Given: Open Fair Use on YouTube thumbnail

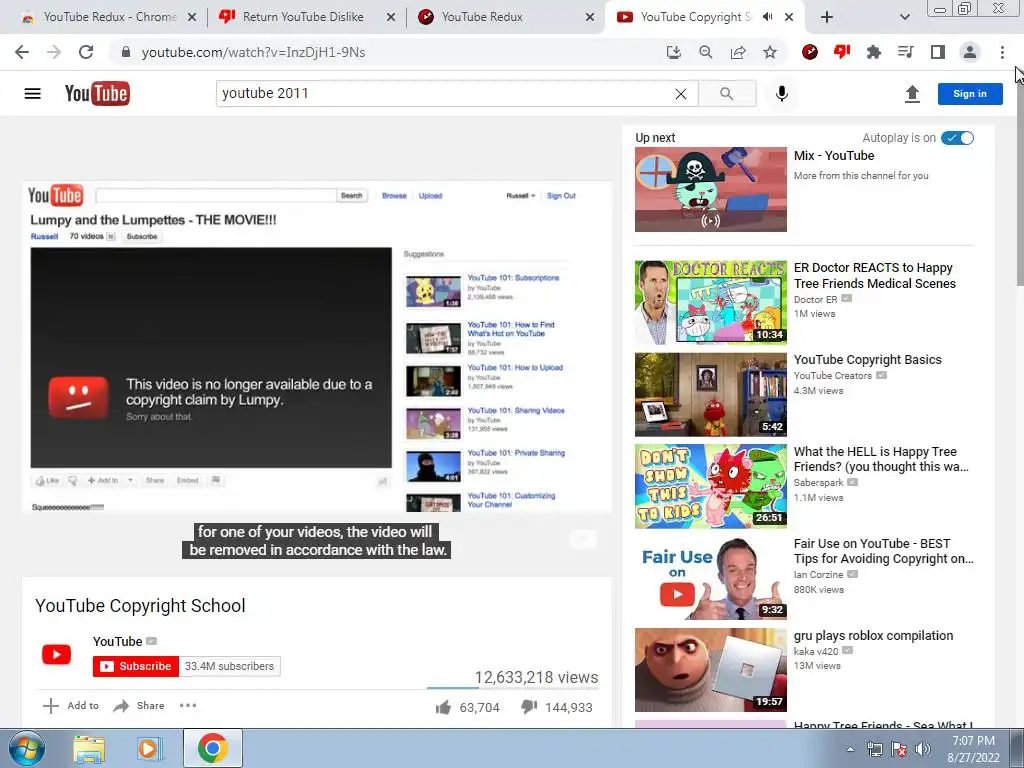Looking at the screenshot, I should [711, 579].
